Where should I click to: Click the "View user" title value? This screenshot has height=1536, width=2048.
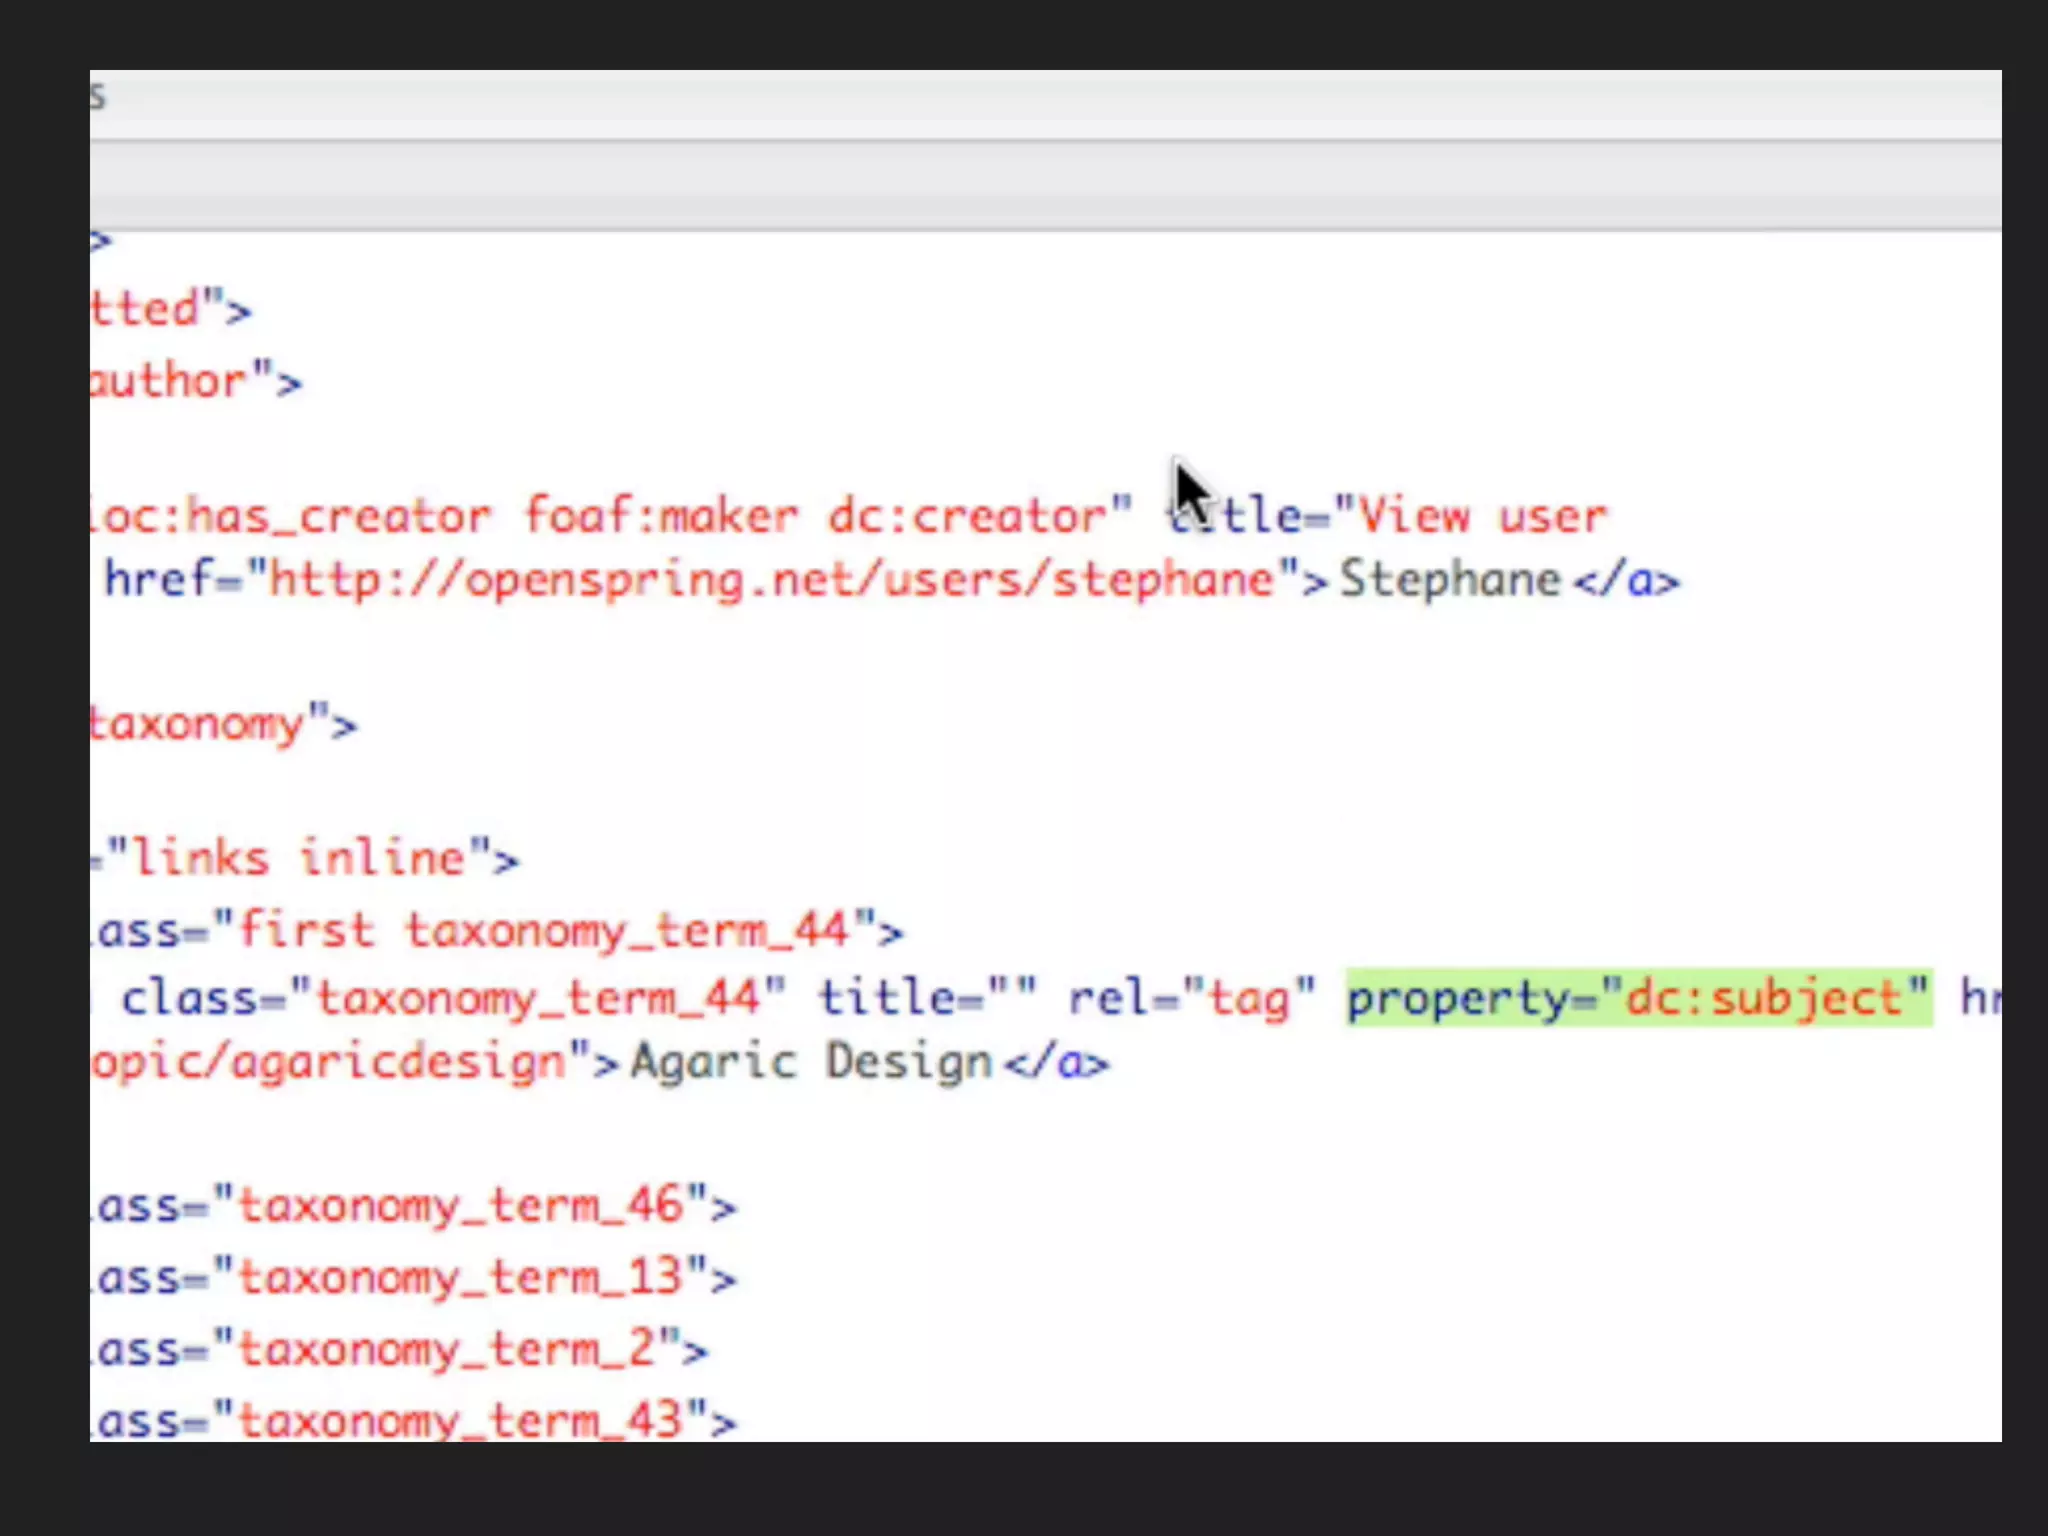1482,516
